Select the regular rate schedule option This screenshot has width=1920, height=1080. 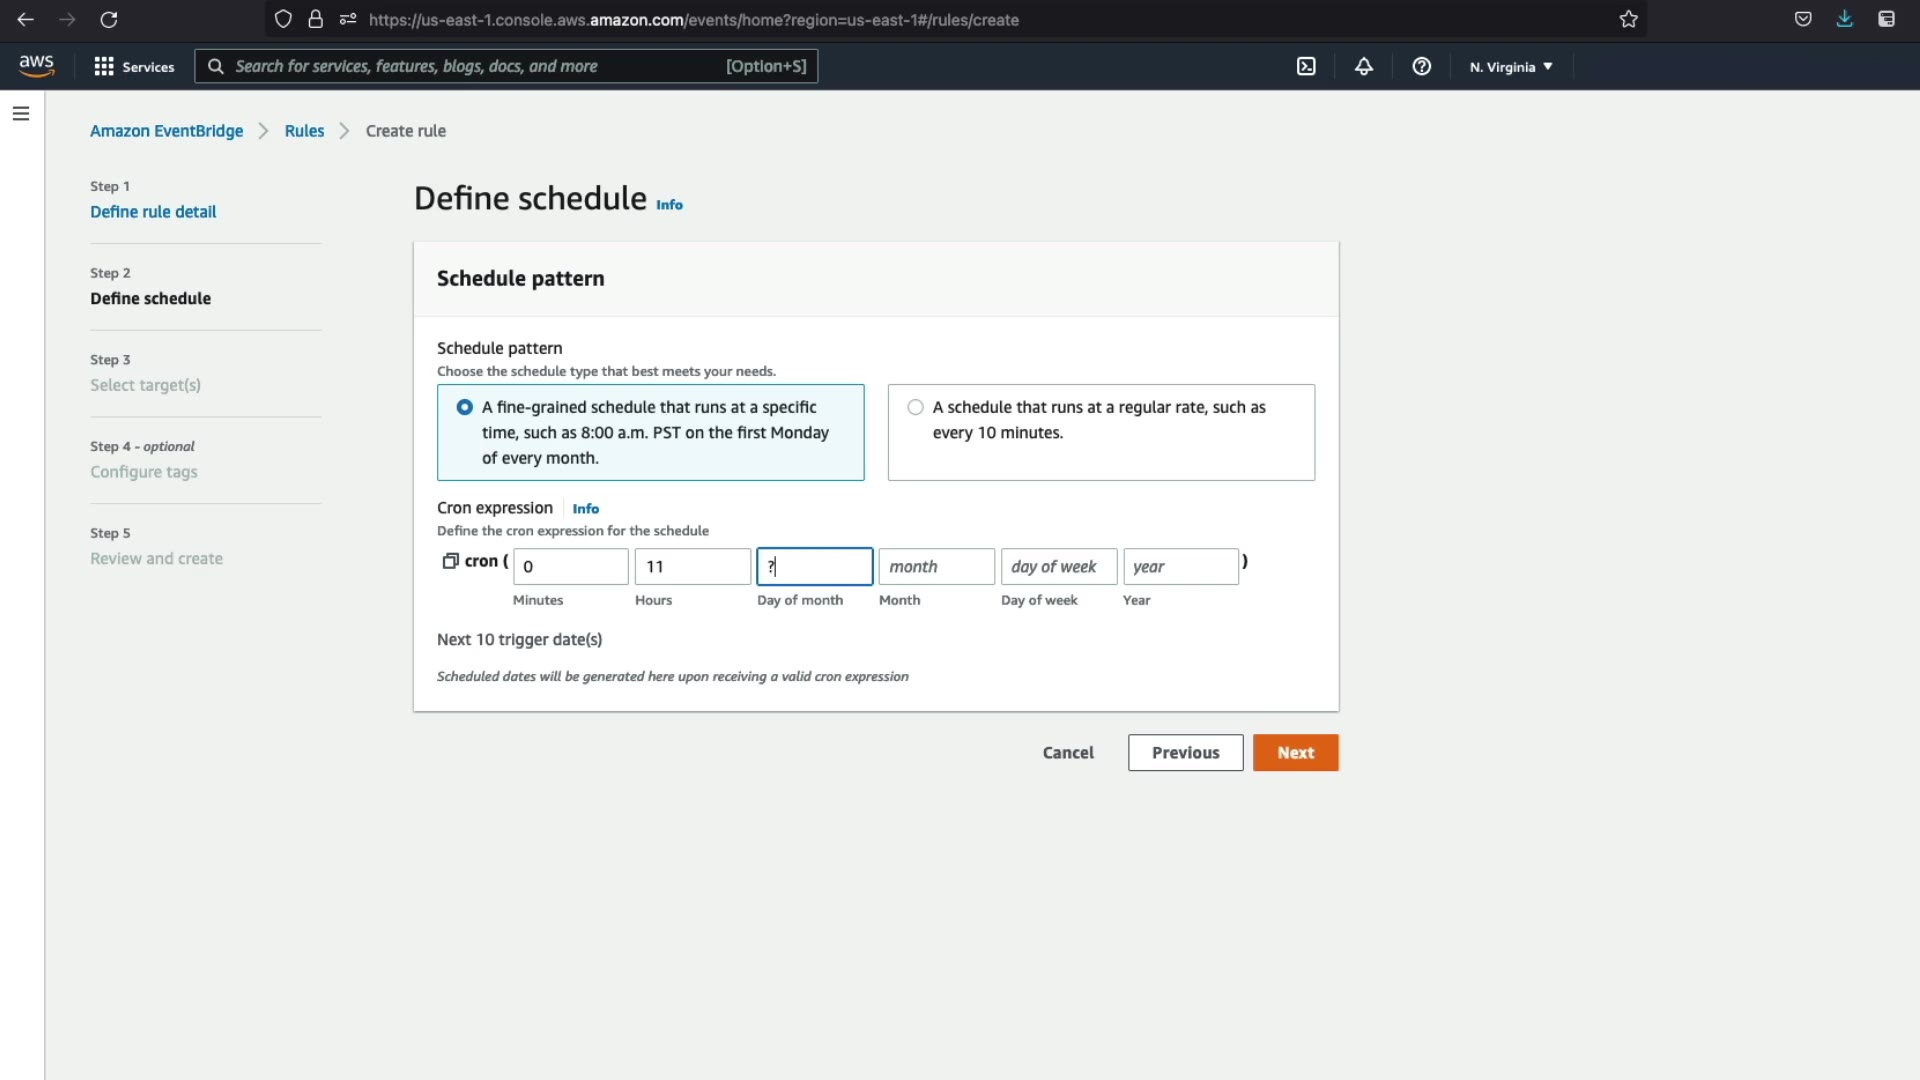pyautogui.click(x=915, y=407)
